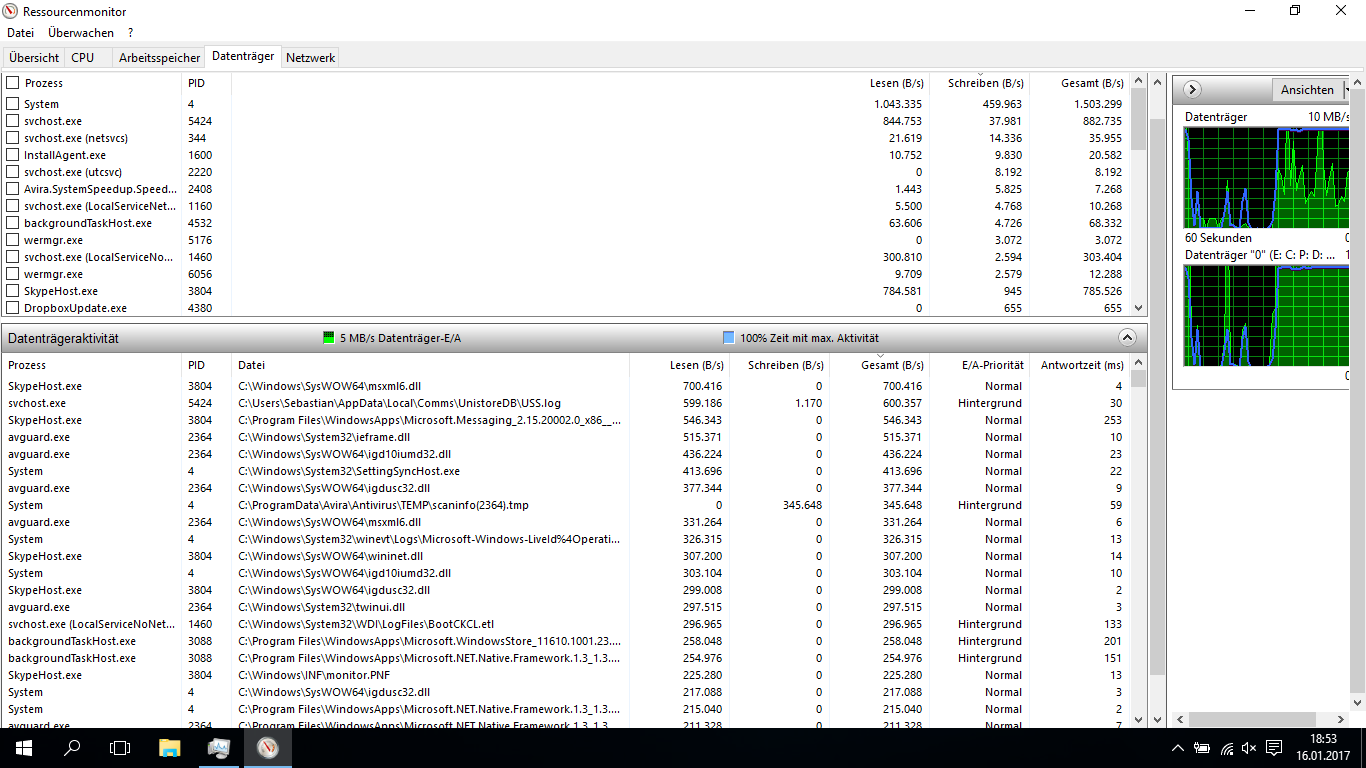Check backgroundTaskHost.exe checkbox
The width and height of the screenshot is (1366, 768).
[13, 223]
